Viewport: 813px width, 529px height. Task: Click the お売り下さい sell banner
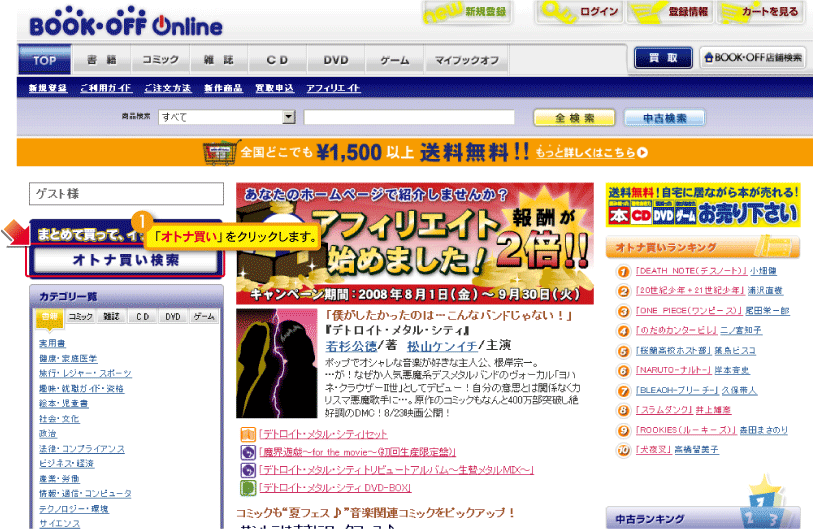click(703, 205)
